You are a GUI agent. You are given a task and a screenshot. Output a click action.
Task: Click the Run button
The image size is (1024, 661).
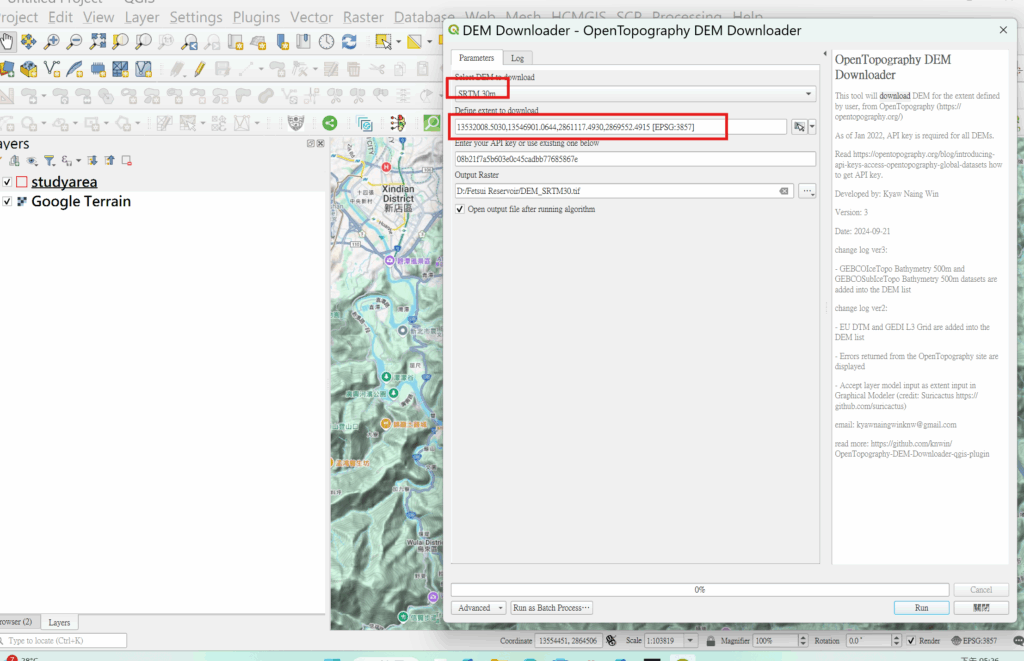pyautogui.click(x=921, y=608)
